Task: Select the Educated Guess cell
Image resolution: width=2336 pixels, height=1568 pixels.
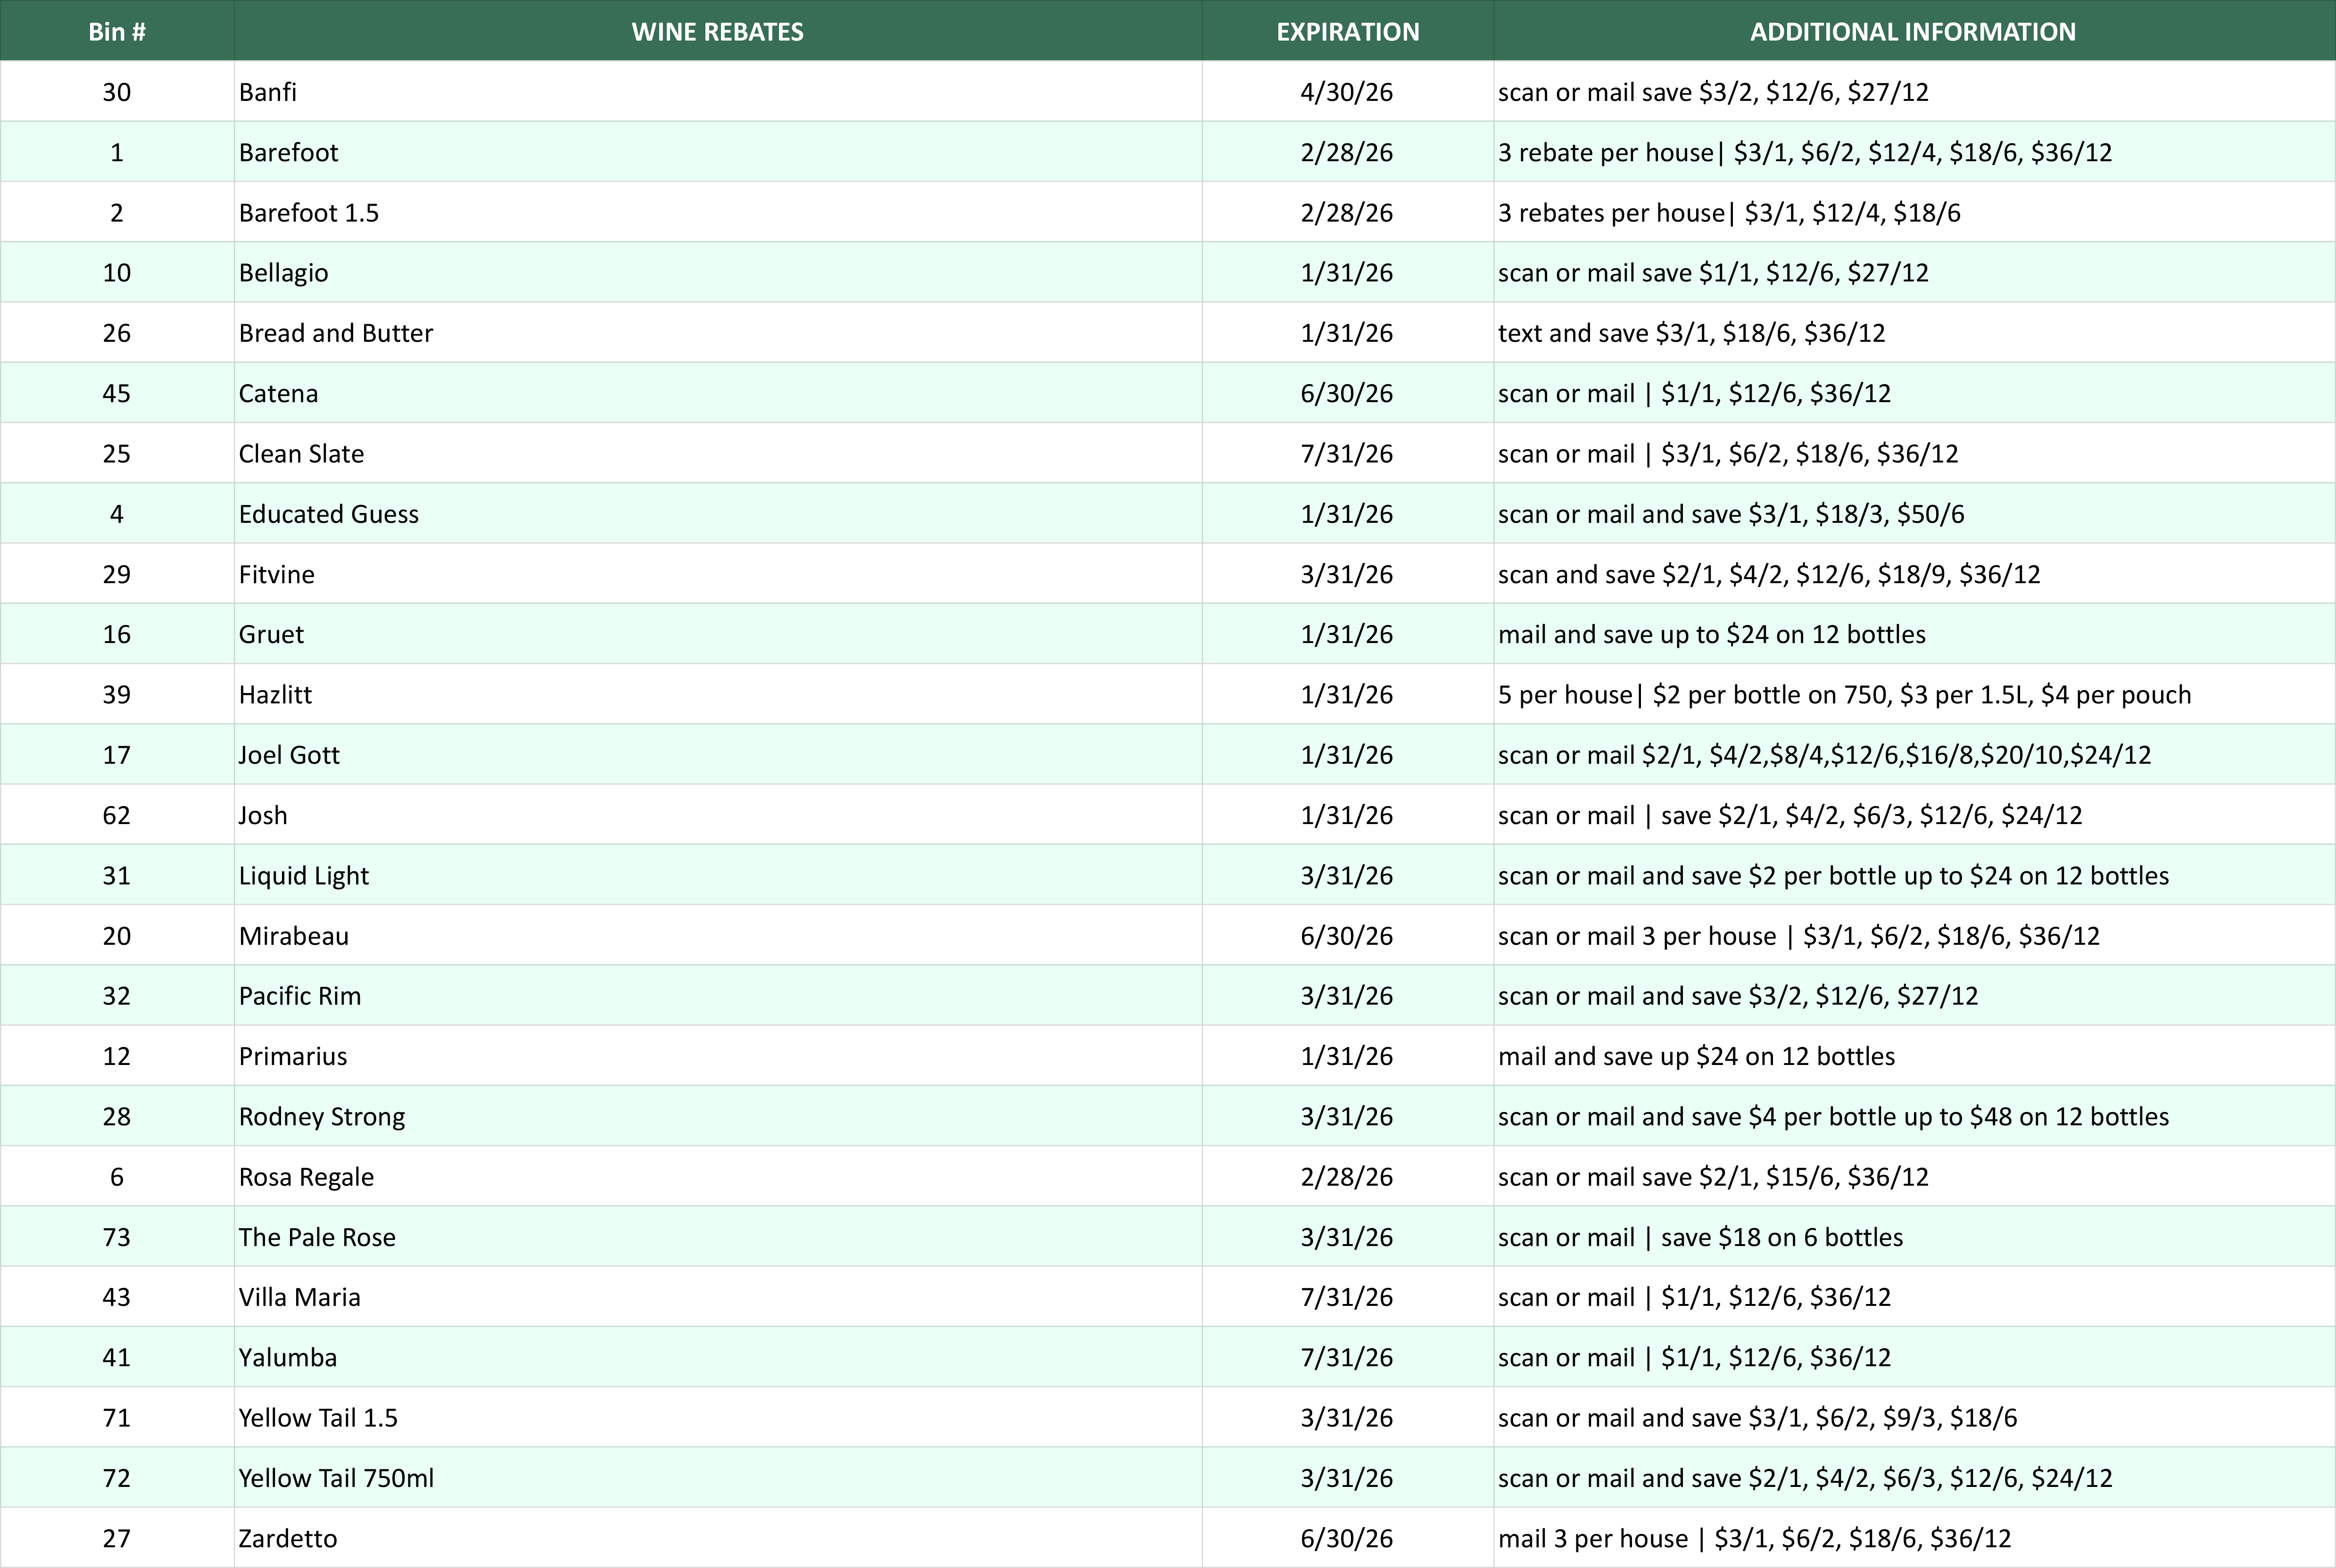Action: click(329, 514)
